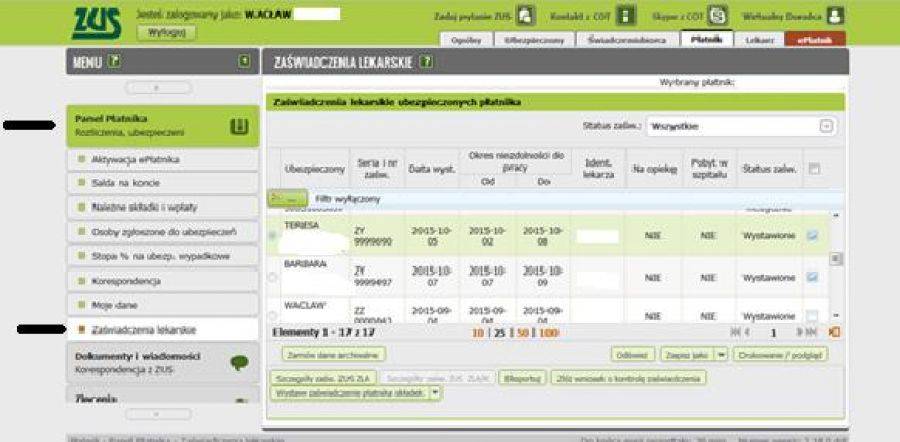This screenshot has height=442, width=900.
Task: Select radio button for TERESA row
Action: [x=272, y=235]
